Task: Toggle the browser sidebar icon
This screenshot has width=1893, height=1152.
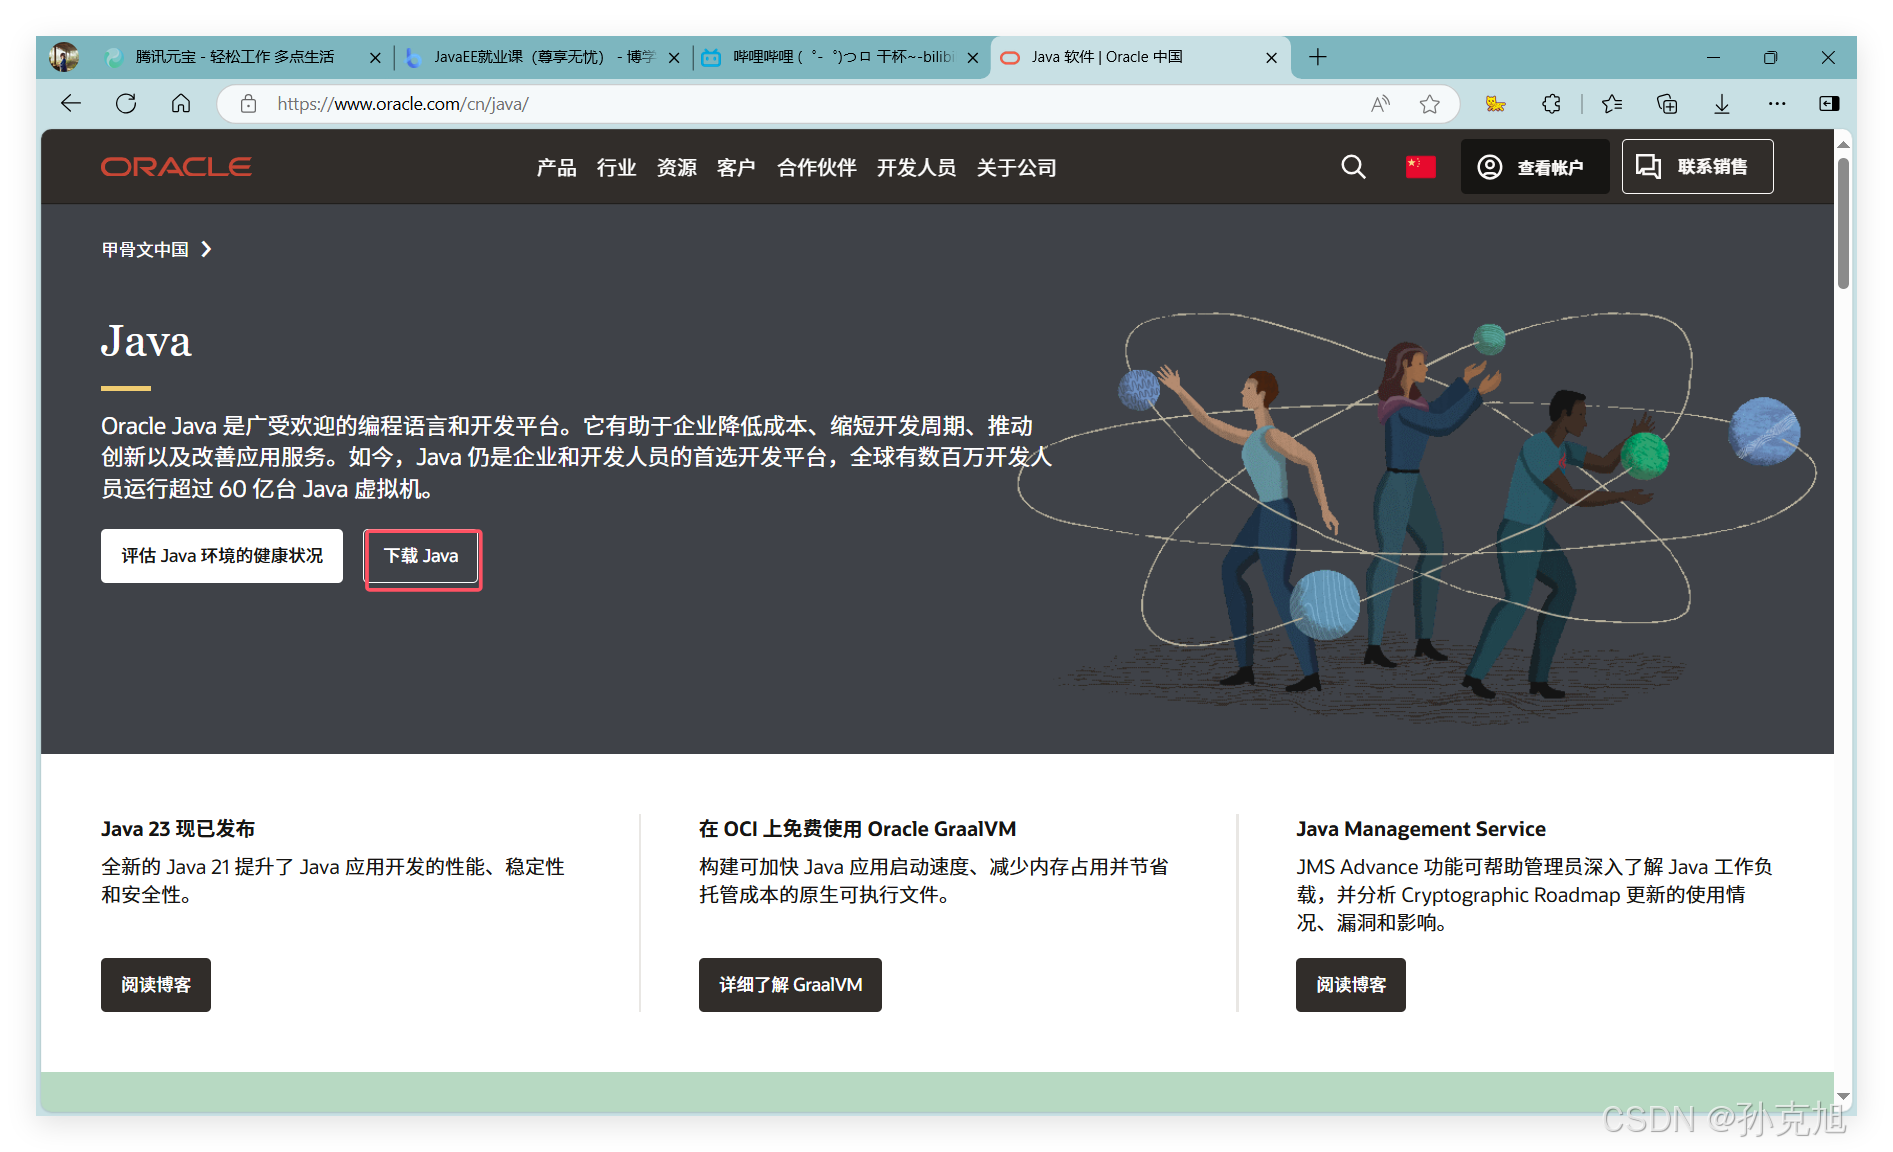Action: tap(1829, 104)
